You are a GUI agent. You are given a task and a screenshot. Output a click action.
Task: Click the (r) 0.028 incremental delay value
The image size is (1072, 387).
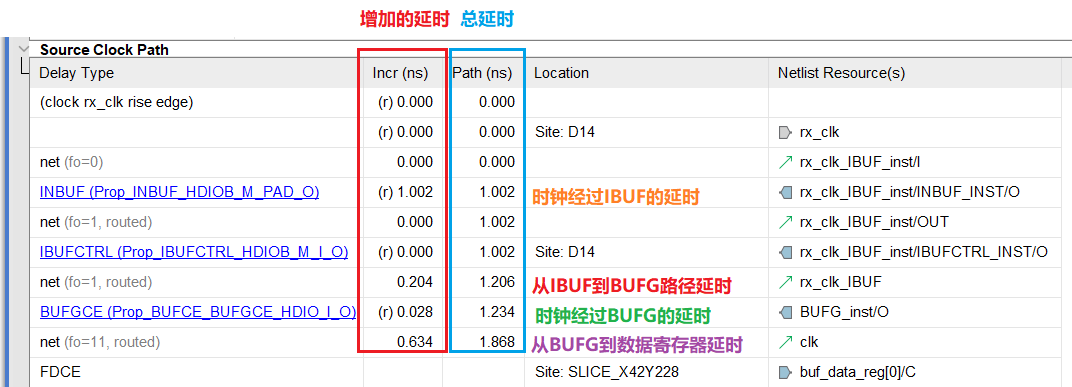[405, 312]
